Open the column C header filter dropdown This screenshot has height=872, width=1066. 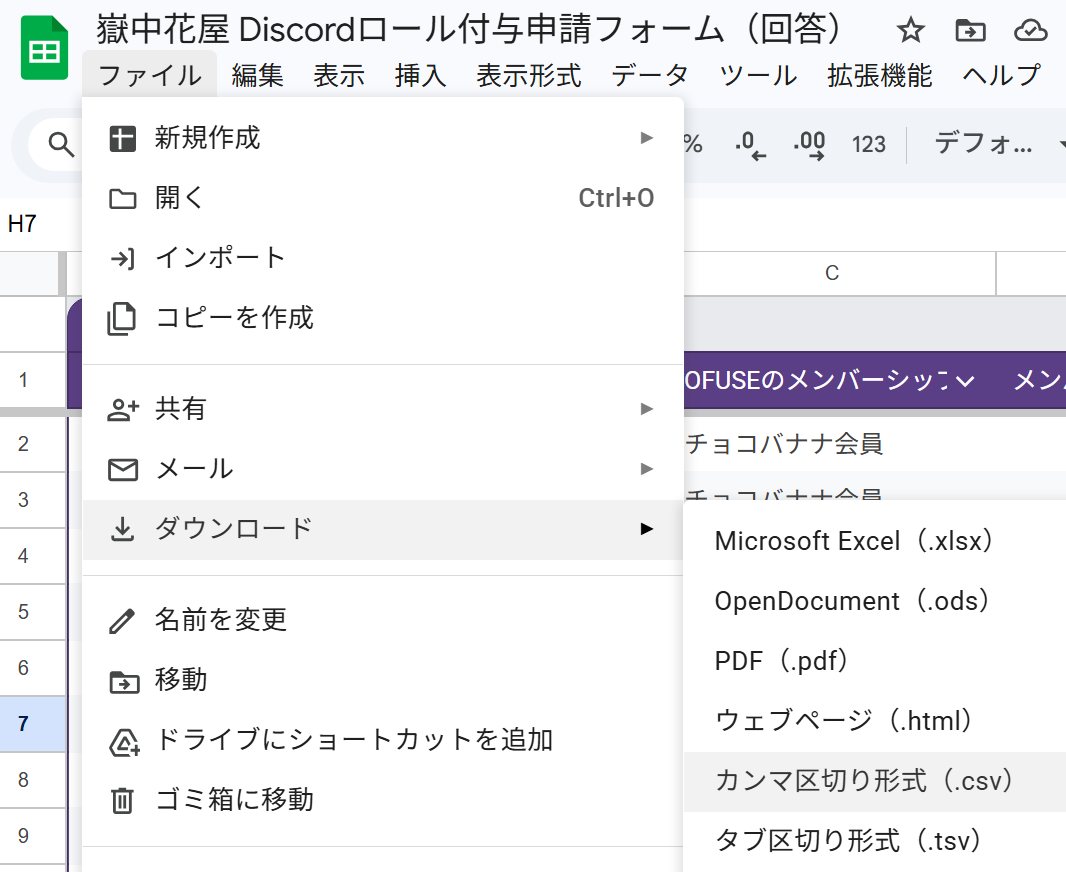pyautogui.click(x=965, y=381)
